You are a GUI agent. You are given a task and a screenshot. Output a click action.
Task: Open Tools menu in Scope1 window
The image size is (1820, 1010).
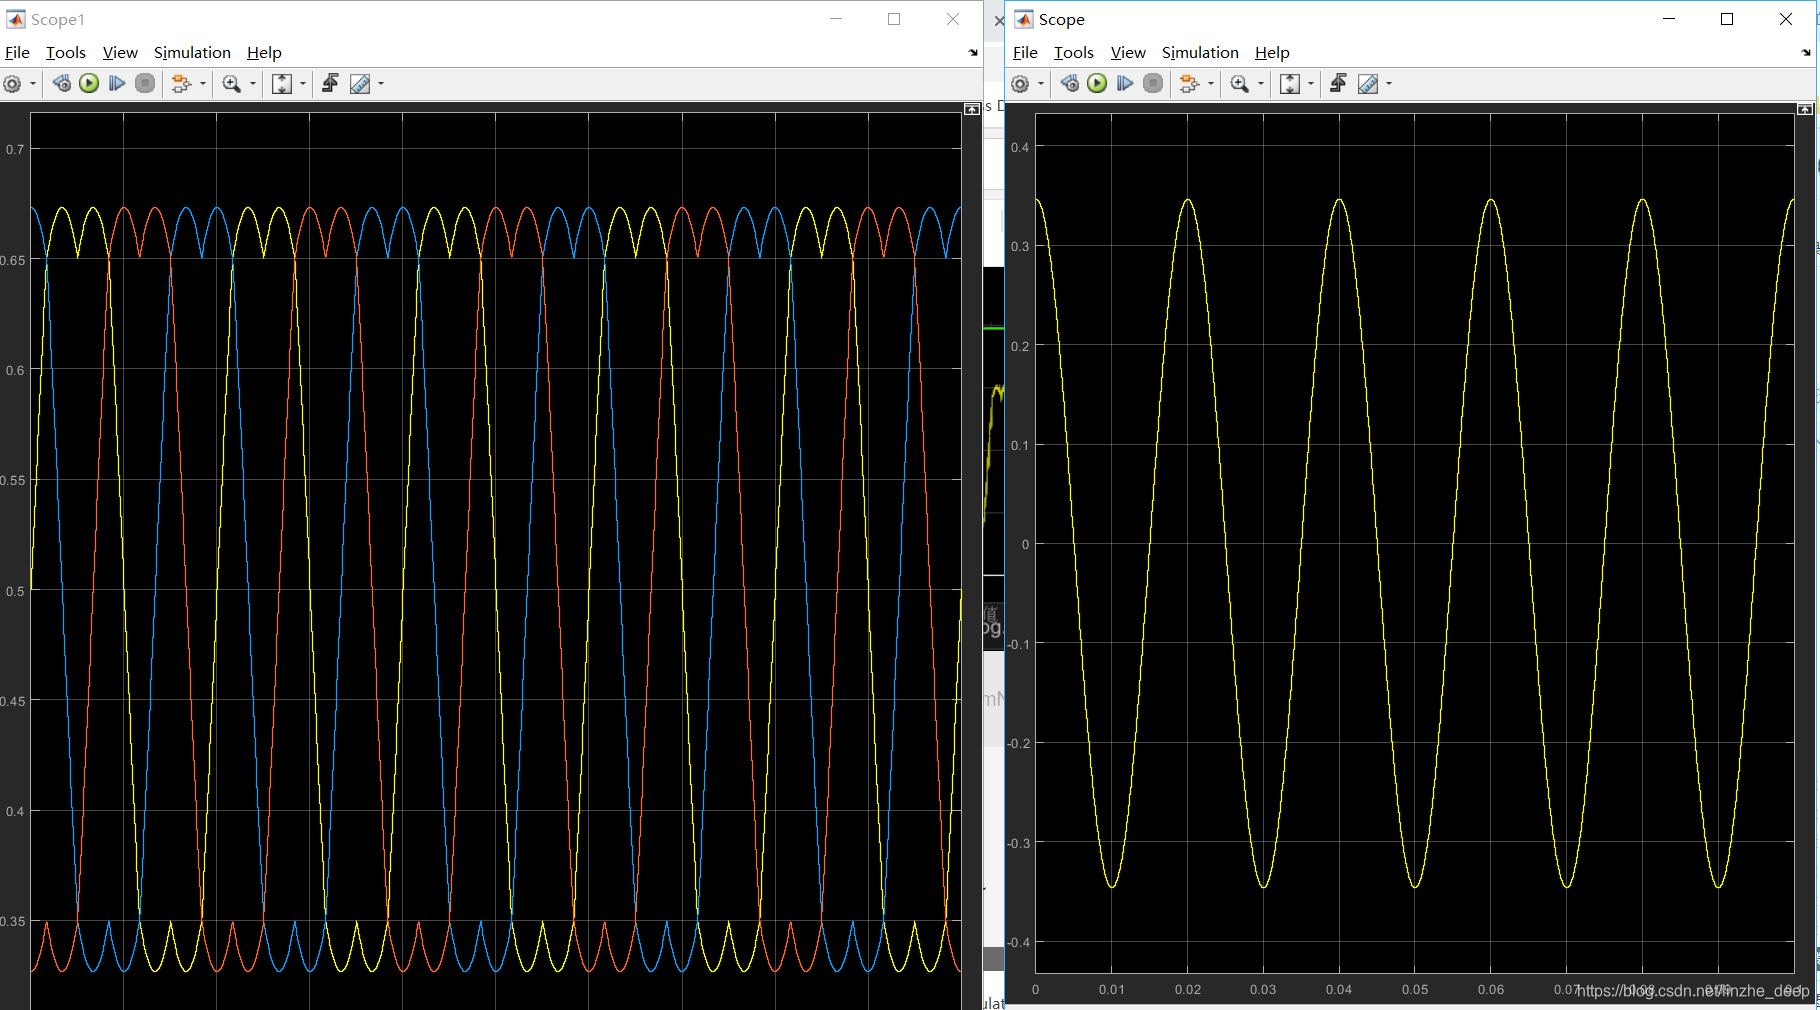(66, 52)
